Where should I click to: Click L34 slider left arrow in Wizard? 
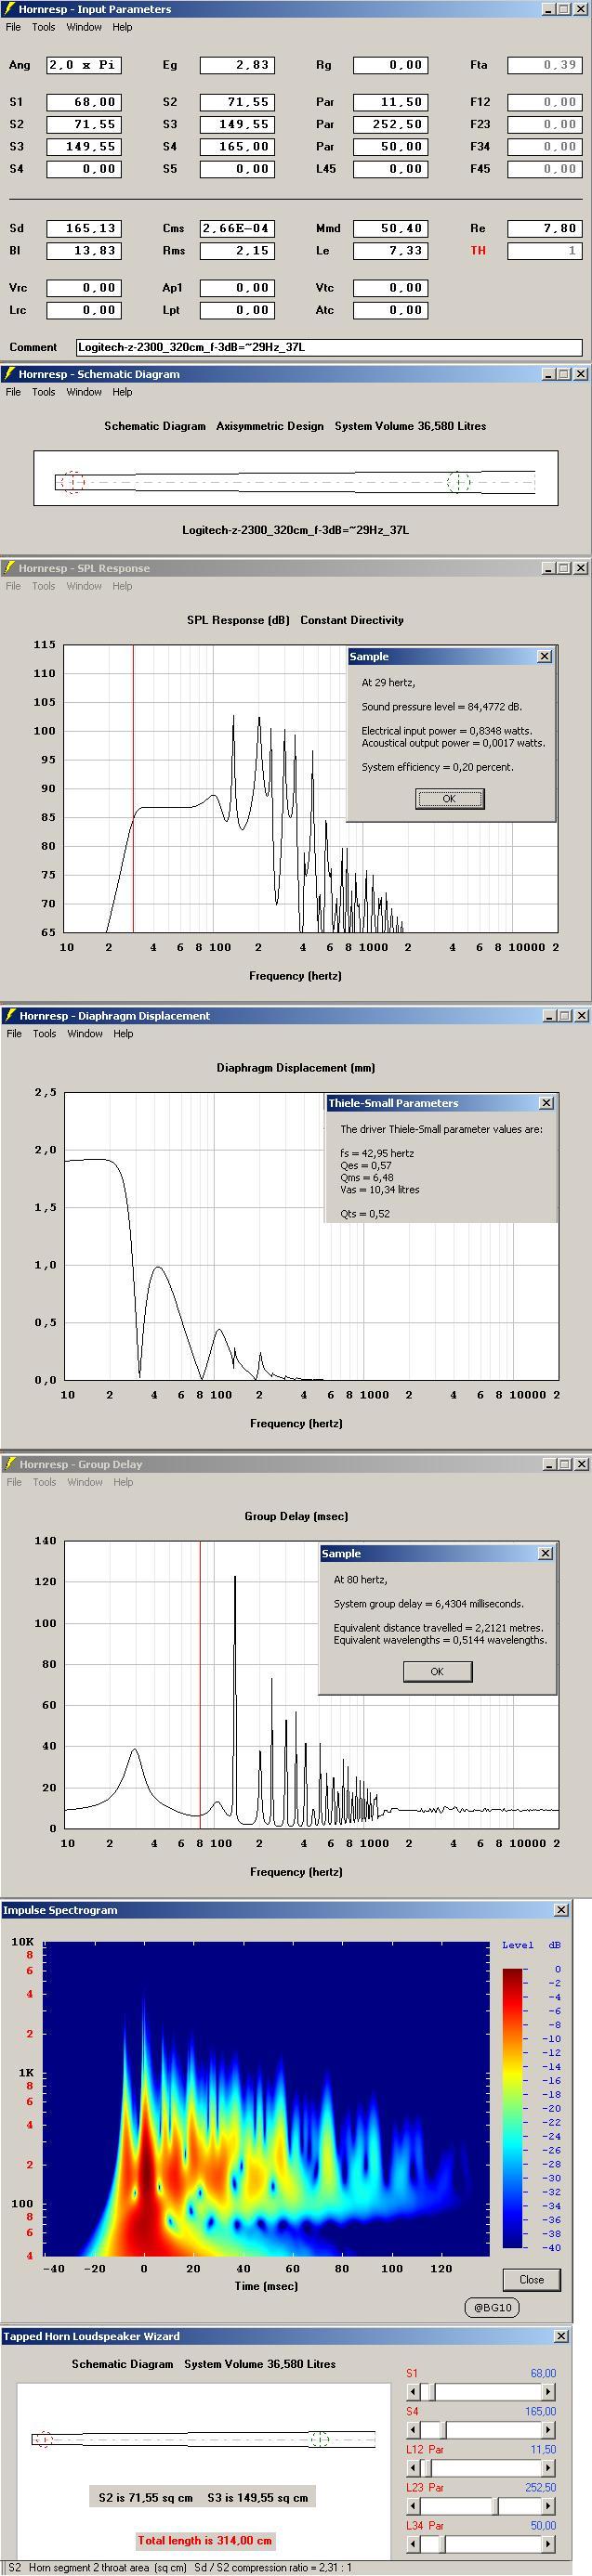point(412,2544)
